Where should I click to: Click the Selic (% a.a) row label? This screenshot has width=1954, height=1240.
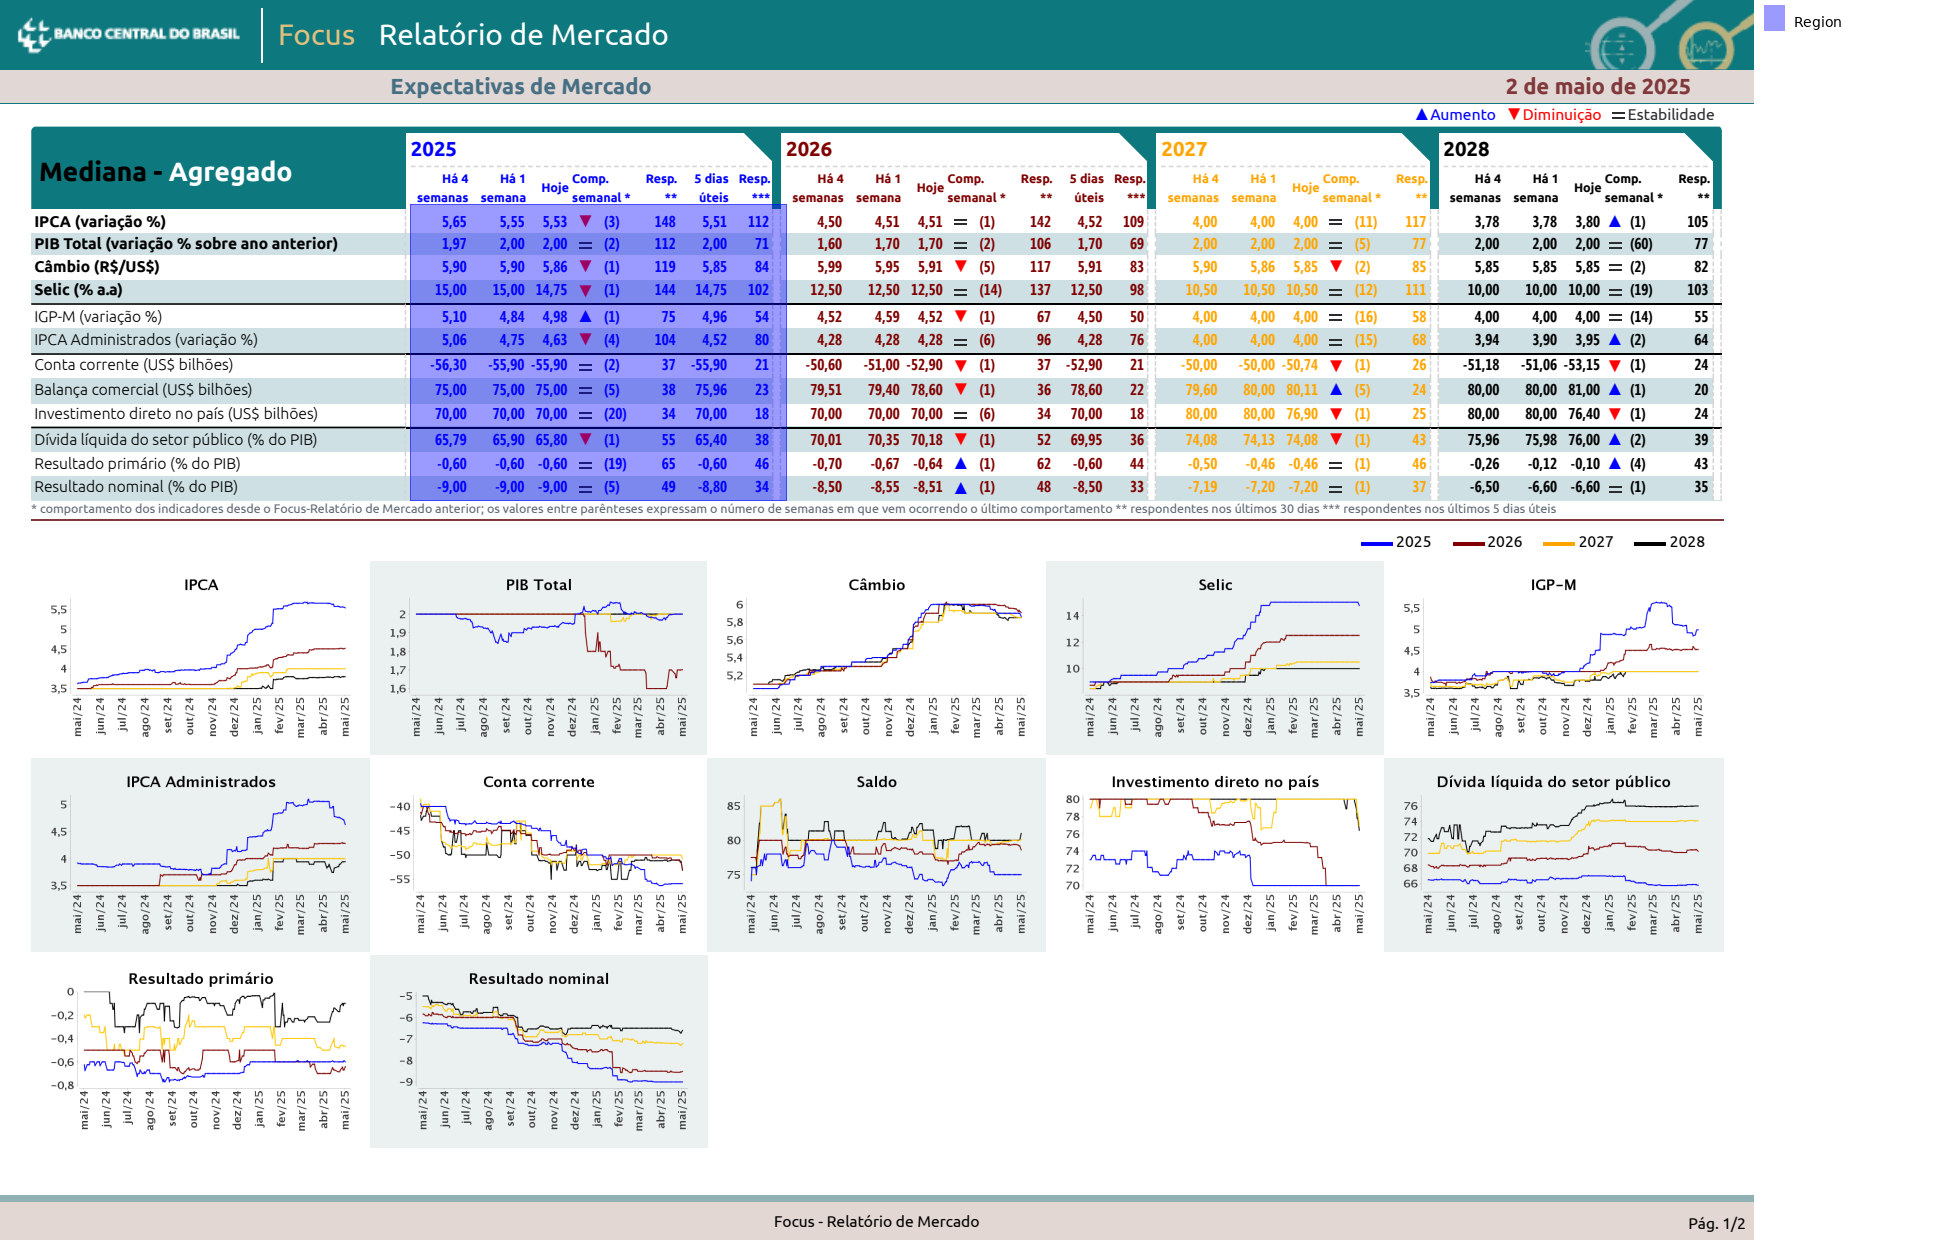click(x=78, y=290)
